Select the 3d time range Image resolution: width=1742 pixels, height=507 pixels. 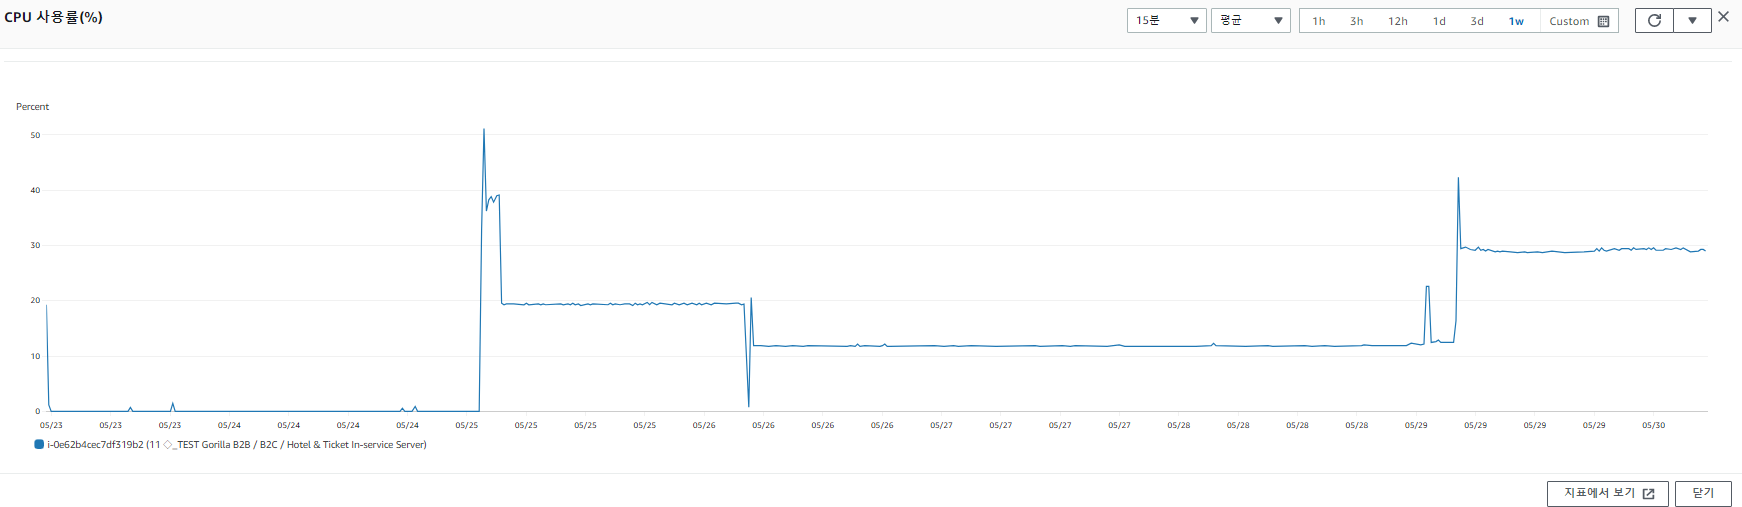click(1477, 21)
